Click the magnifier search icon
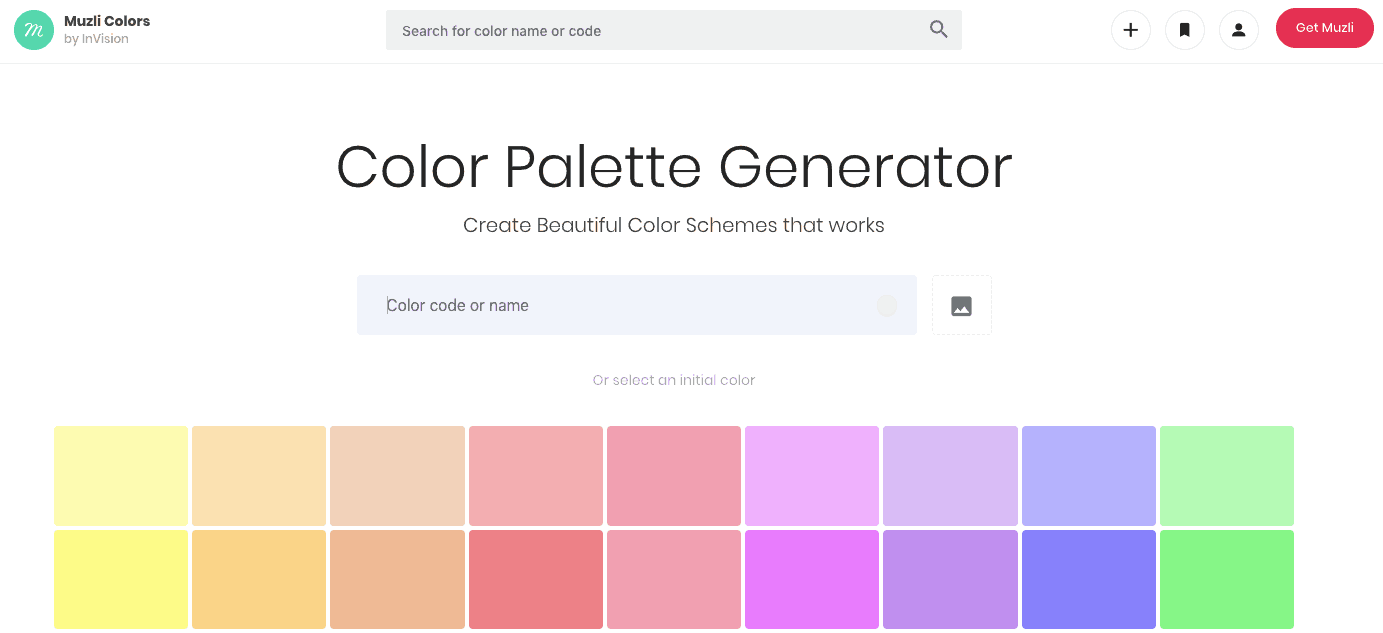This screenshot has width=1383, height=633. (x=938, y=30)
